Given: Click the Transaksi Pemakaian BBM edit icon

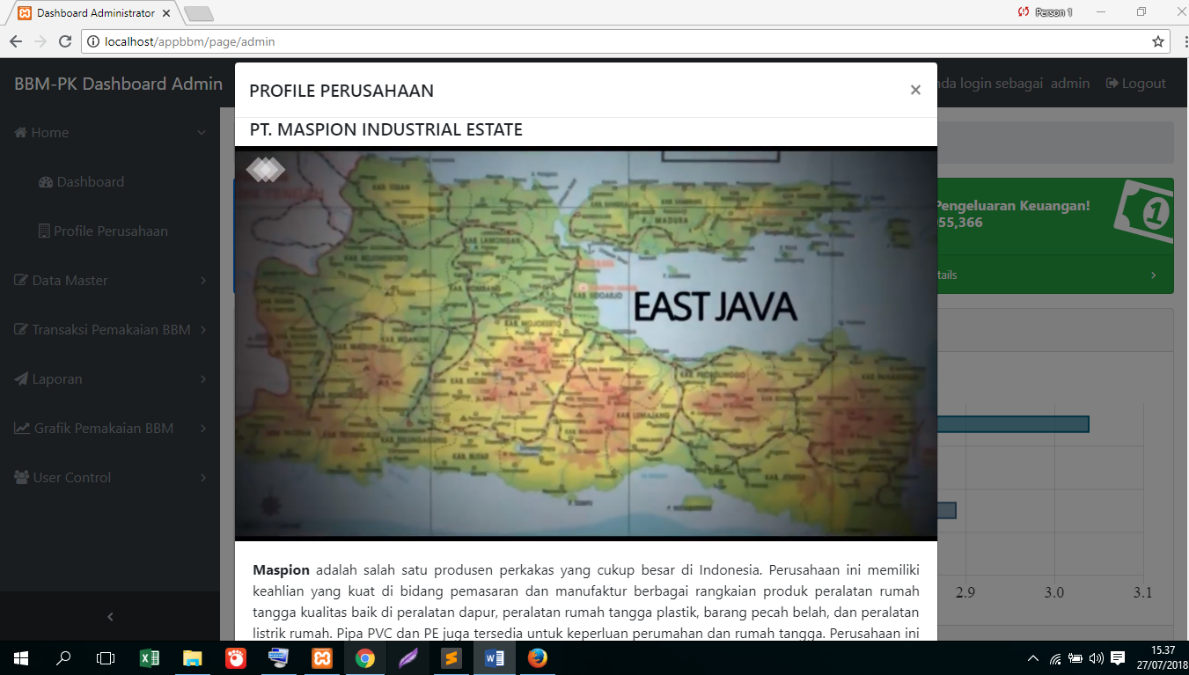Looking at the screenshot, I should click(x=20, y=329).
